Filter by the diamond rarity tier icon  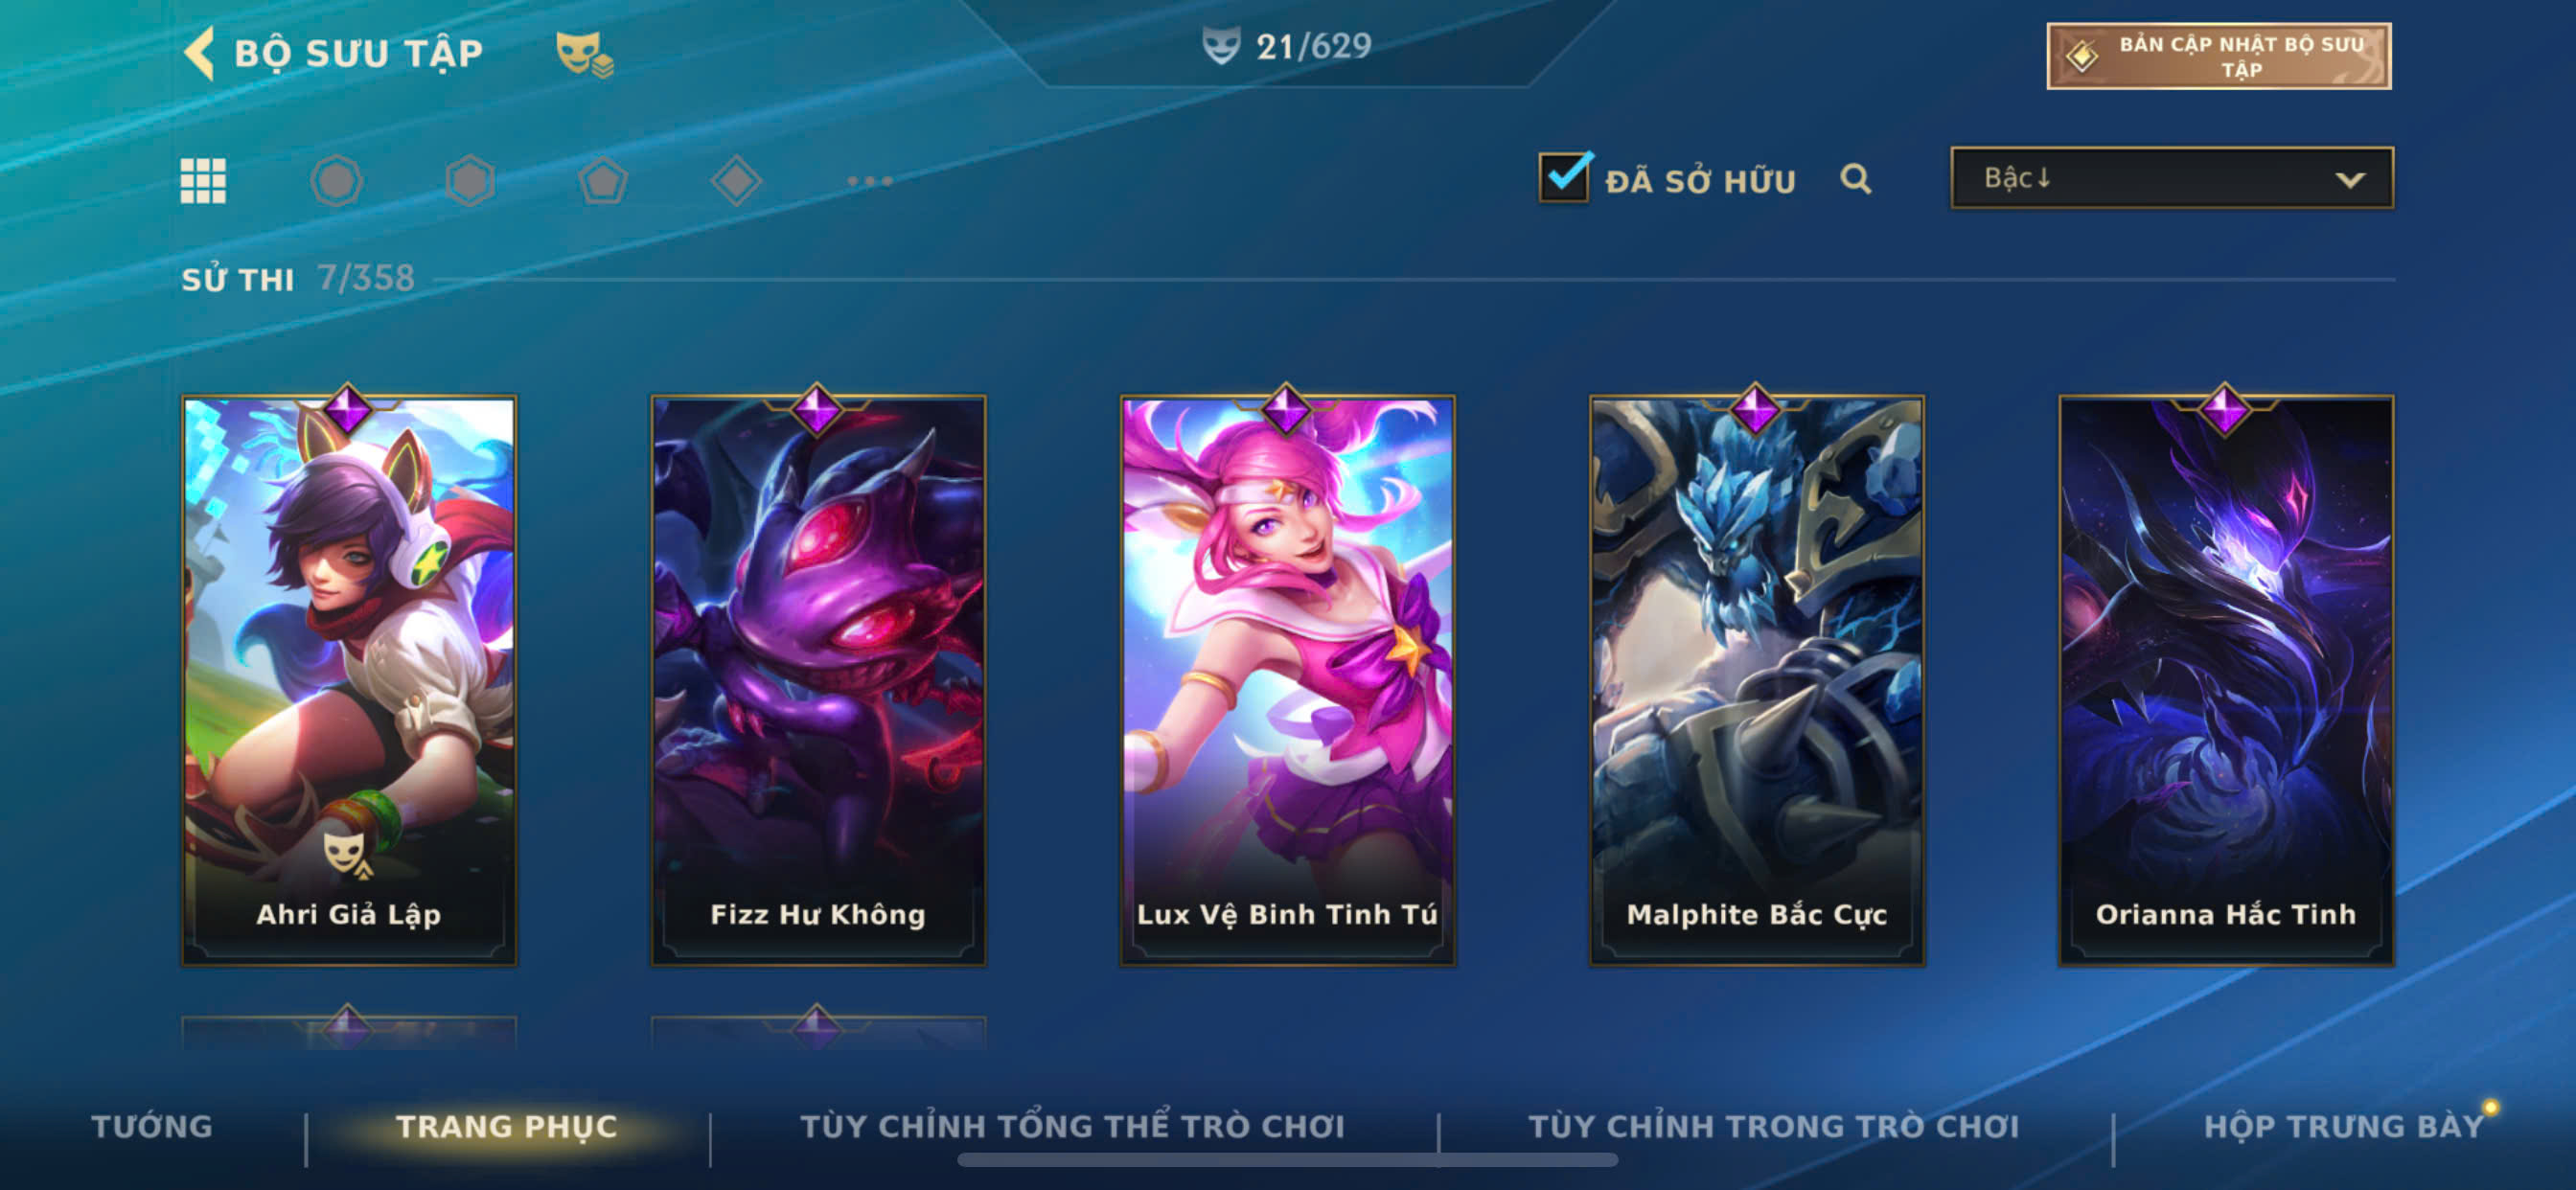[736, 181]
